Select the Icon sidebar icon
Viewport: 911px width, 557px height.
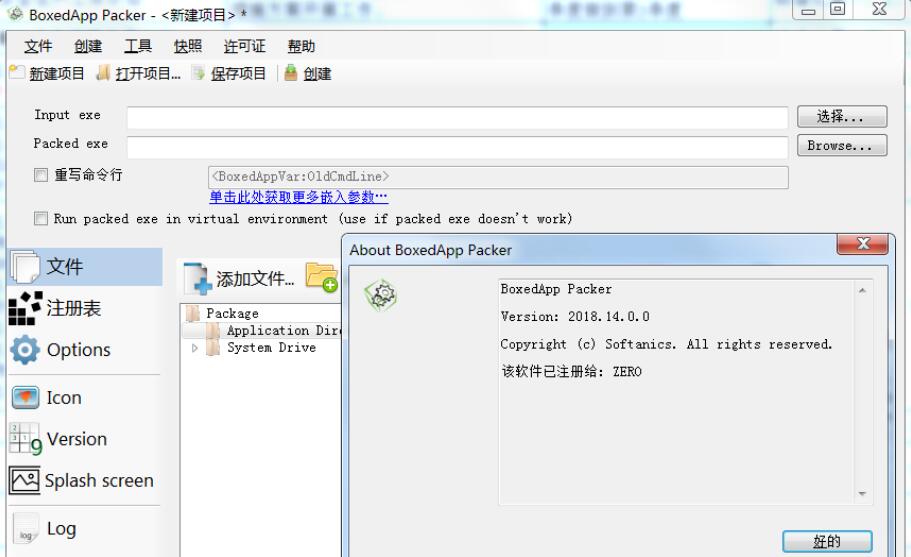26,398
